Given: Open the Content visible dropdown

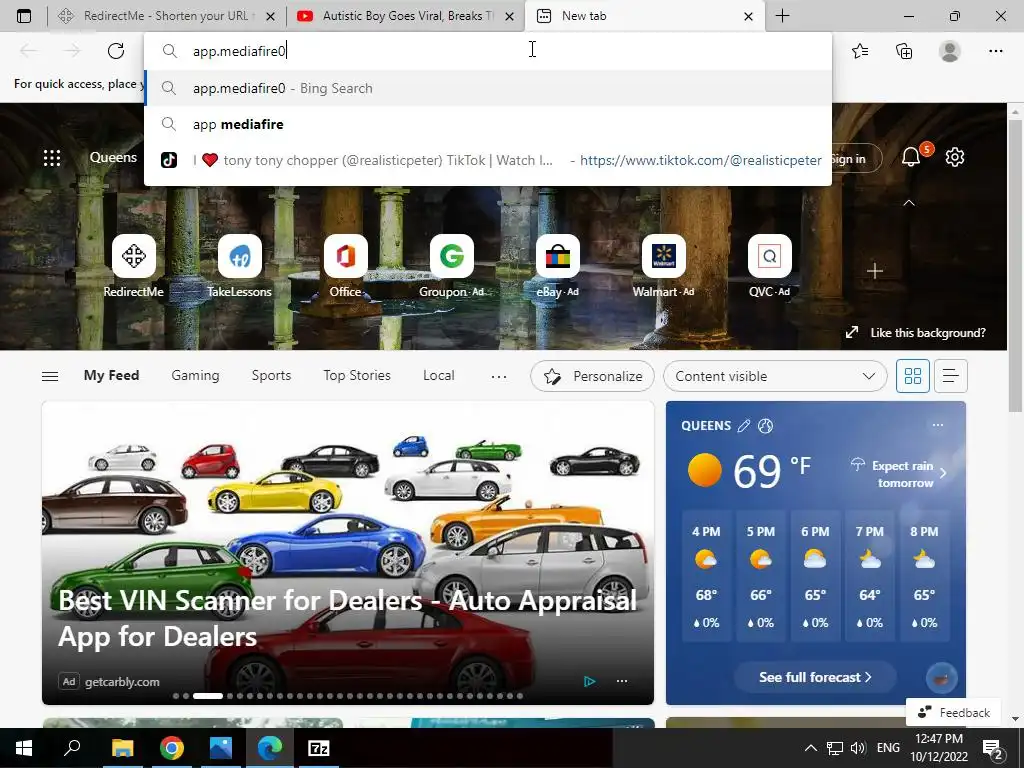Looking at the screenshot, I should [775, 376].
